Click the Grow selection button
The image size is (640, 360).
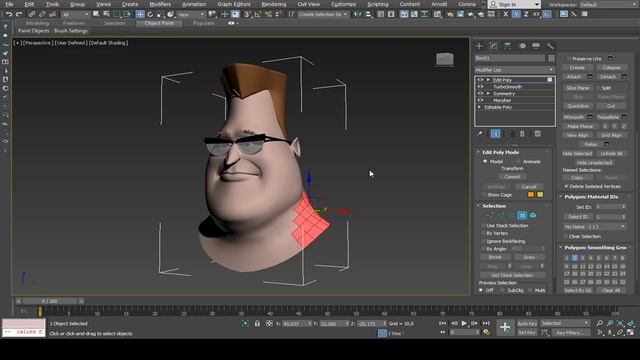(x=529, y=257)
